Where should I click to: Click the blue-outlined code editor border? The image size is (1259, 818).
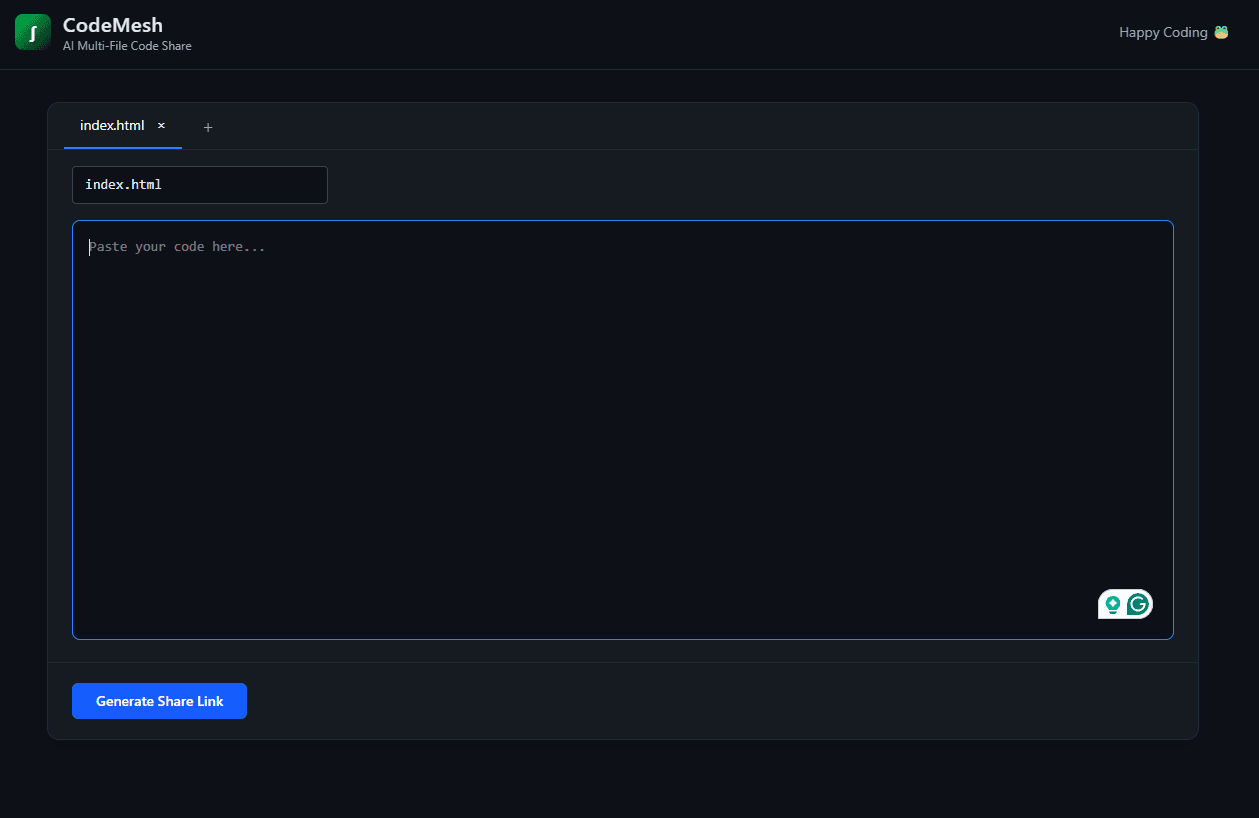(622, 221)
